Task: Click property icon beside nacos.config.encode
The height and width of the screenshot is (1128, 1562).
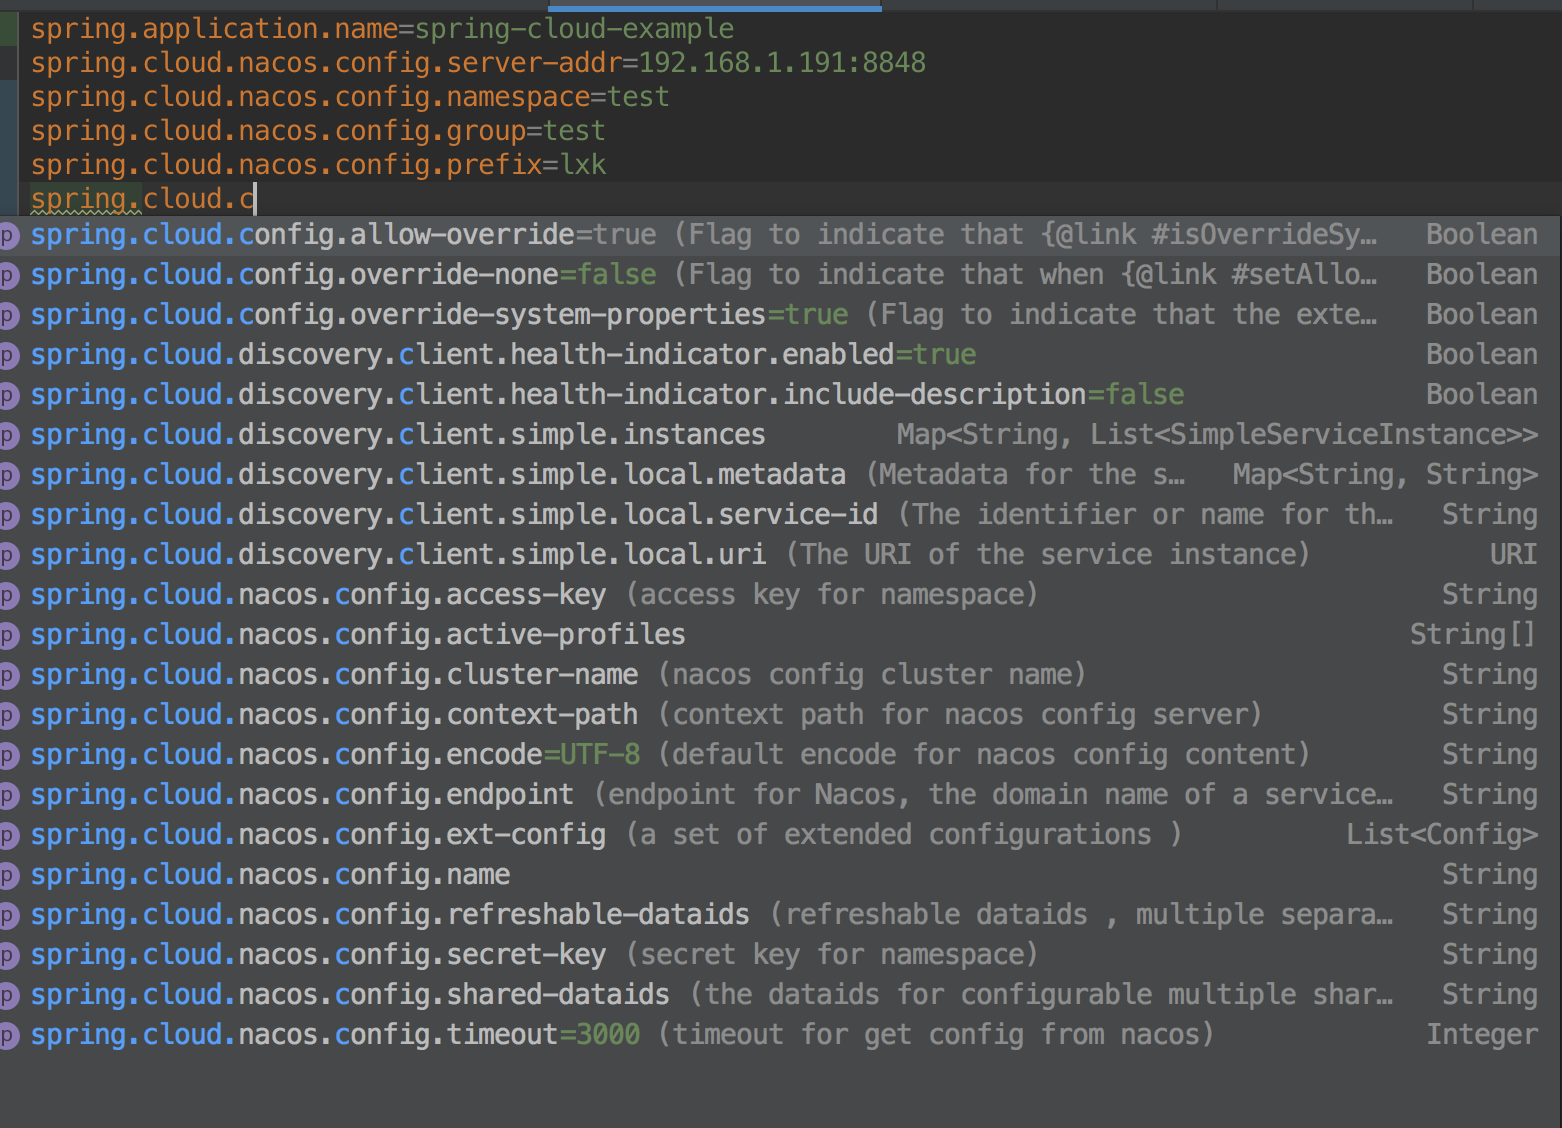Action: click(x=8, y=756)
